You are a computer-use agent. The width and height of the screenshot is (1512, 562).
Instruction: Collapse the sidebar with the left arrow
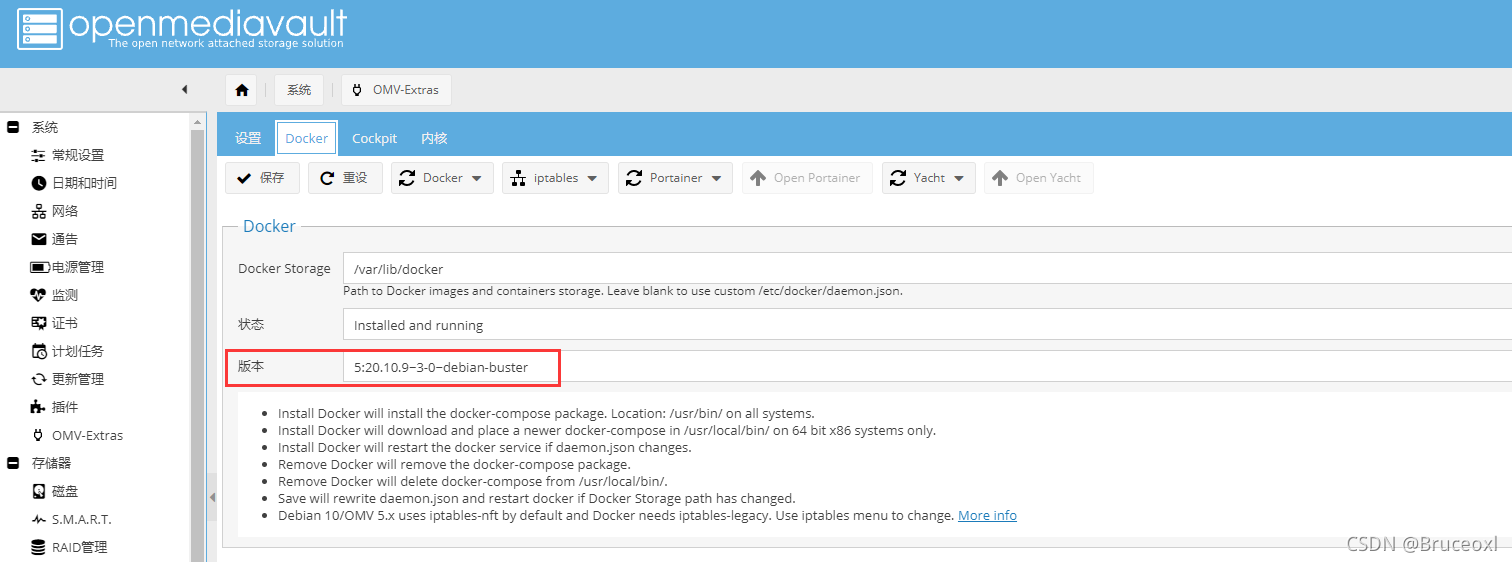184,89
